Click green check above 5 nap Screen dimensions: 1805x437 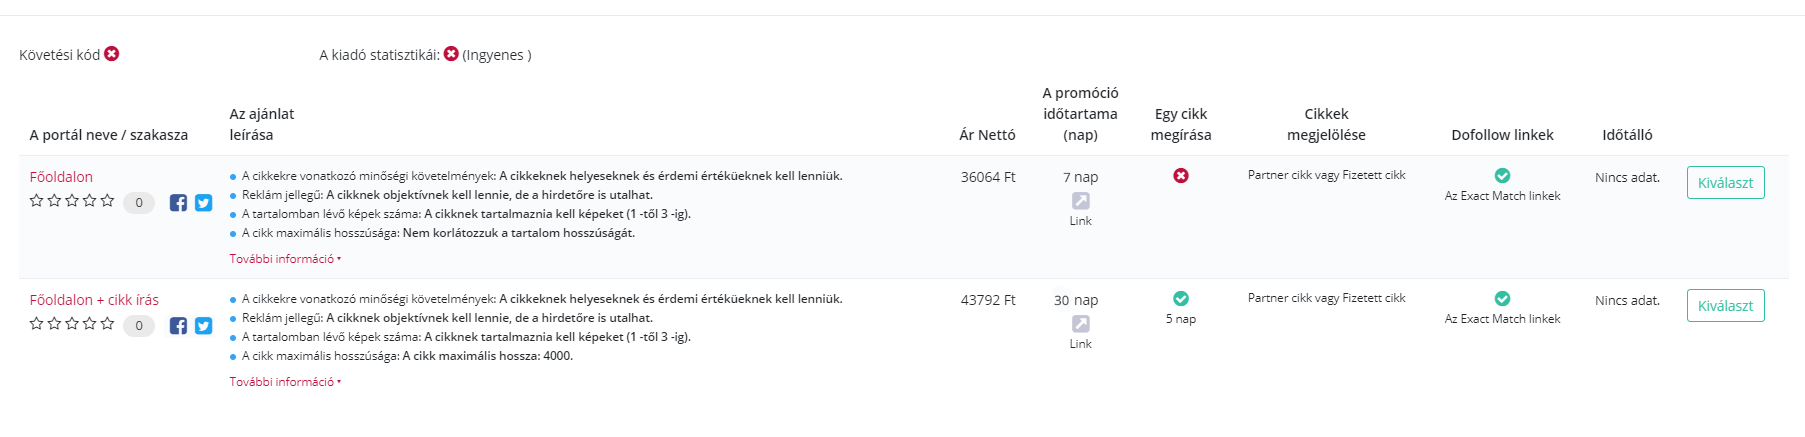coord(1181,298)
